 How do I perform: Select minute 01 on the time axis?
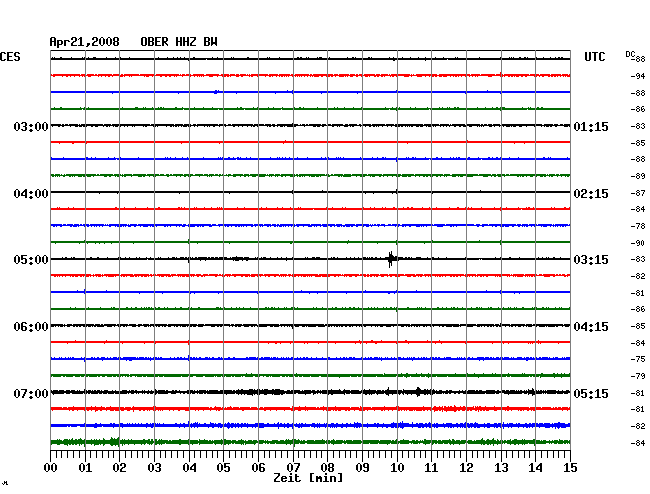tap(85, 467)
